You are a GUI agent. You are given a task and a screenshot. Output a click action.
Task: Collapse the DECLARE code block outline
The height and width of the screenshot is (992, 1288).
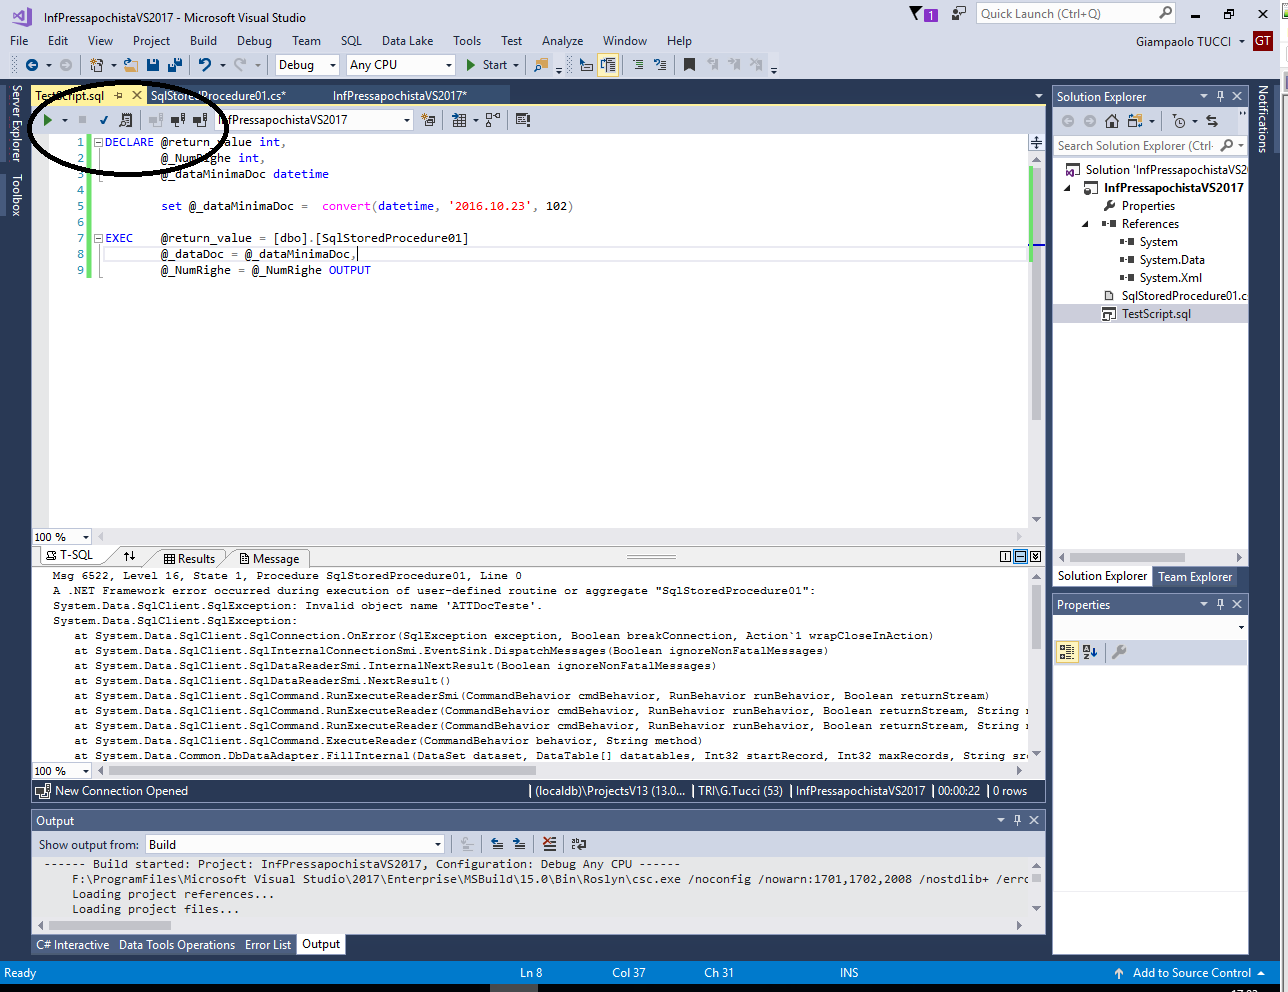click(98, 142)
